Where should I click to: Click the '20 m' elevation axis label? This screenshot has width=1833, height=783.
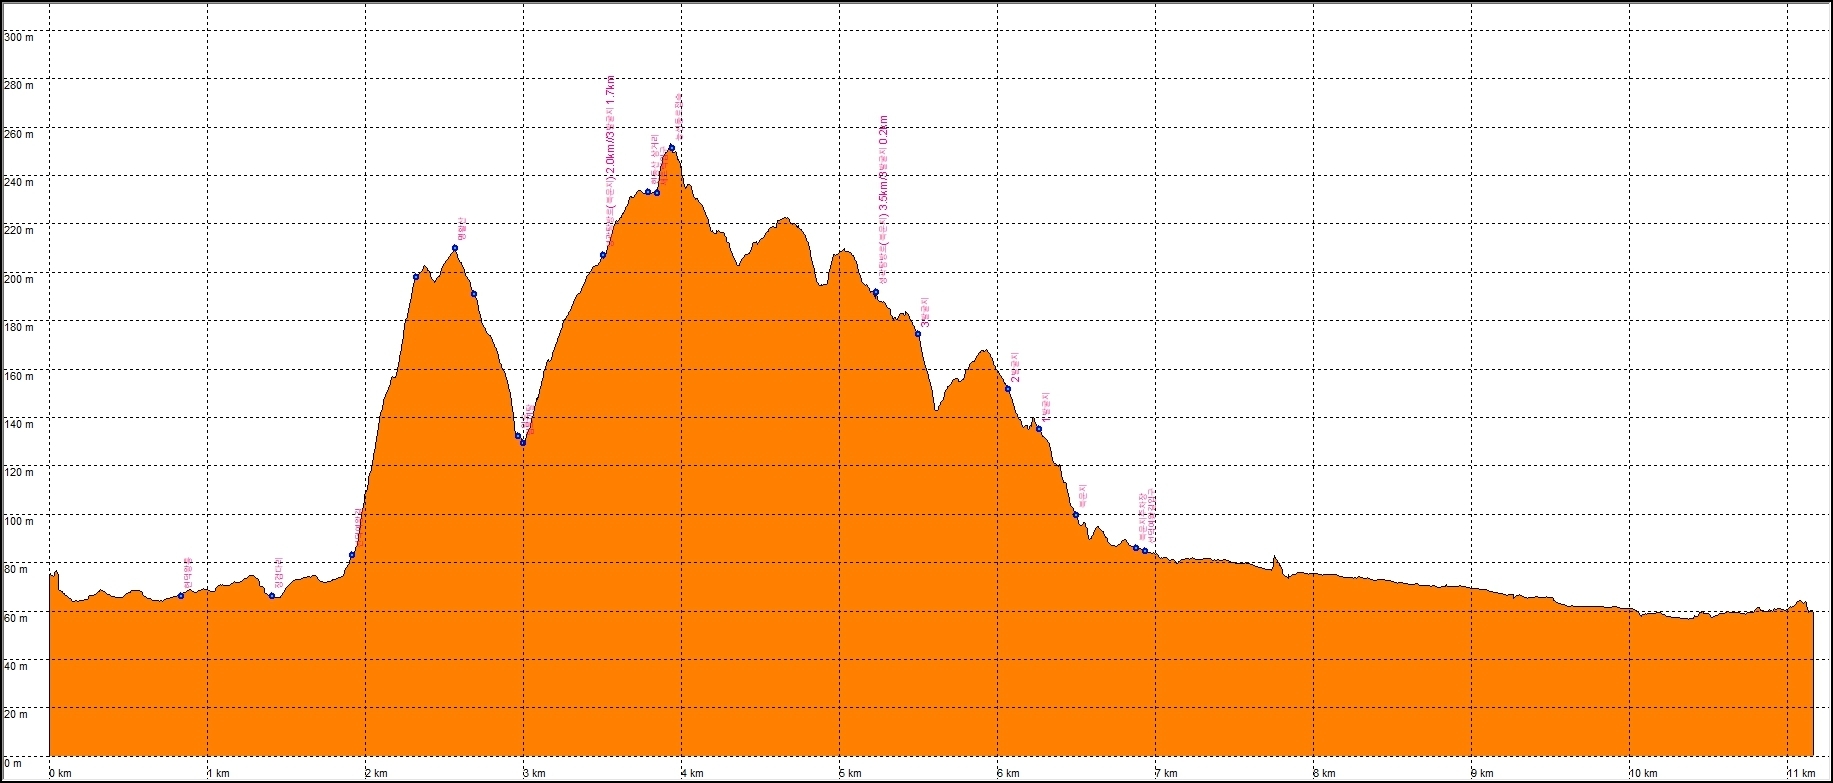click(x=17, y=714)
